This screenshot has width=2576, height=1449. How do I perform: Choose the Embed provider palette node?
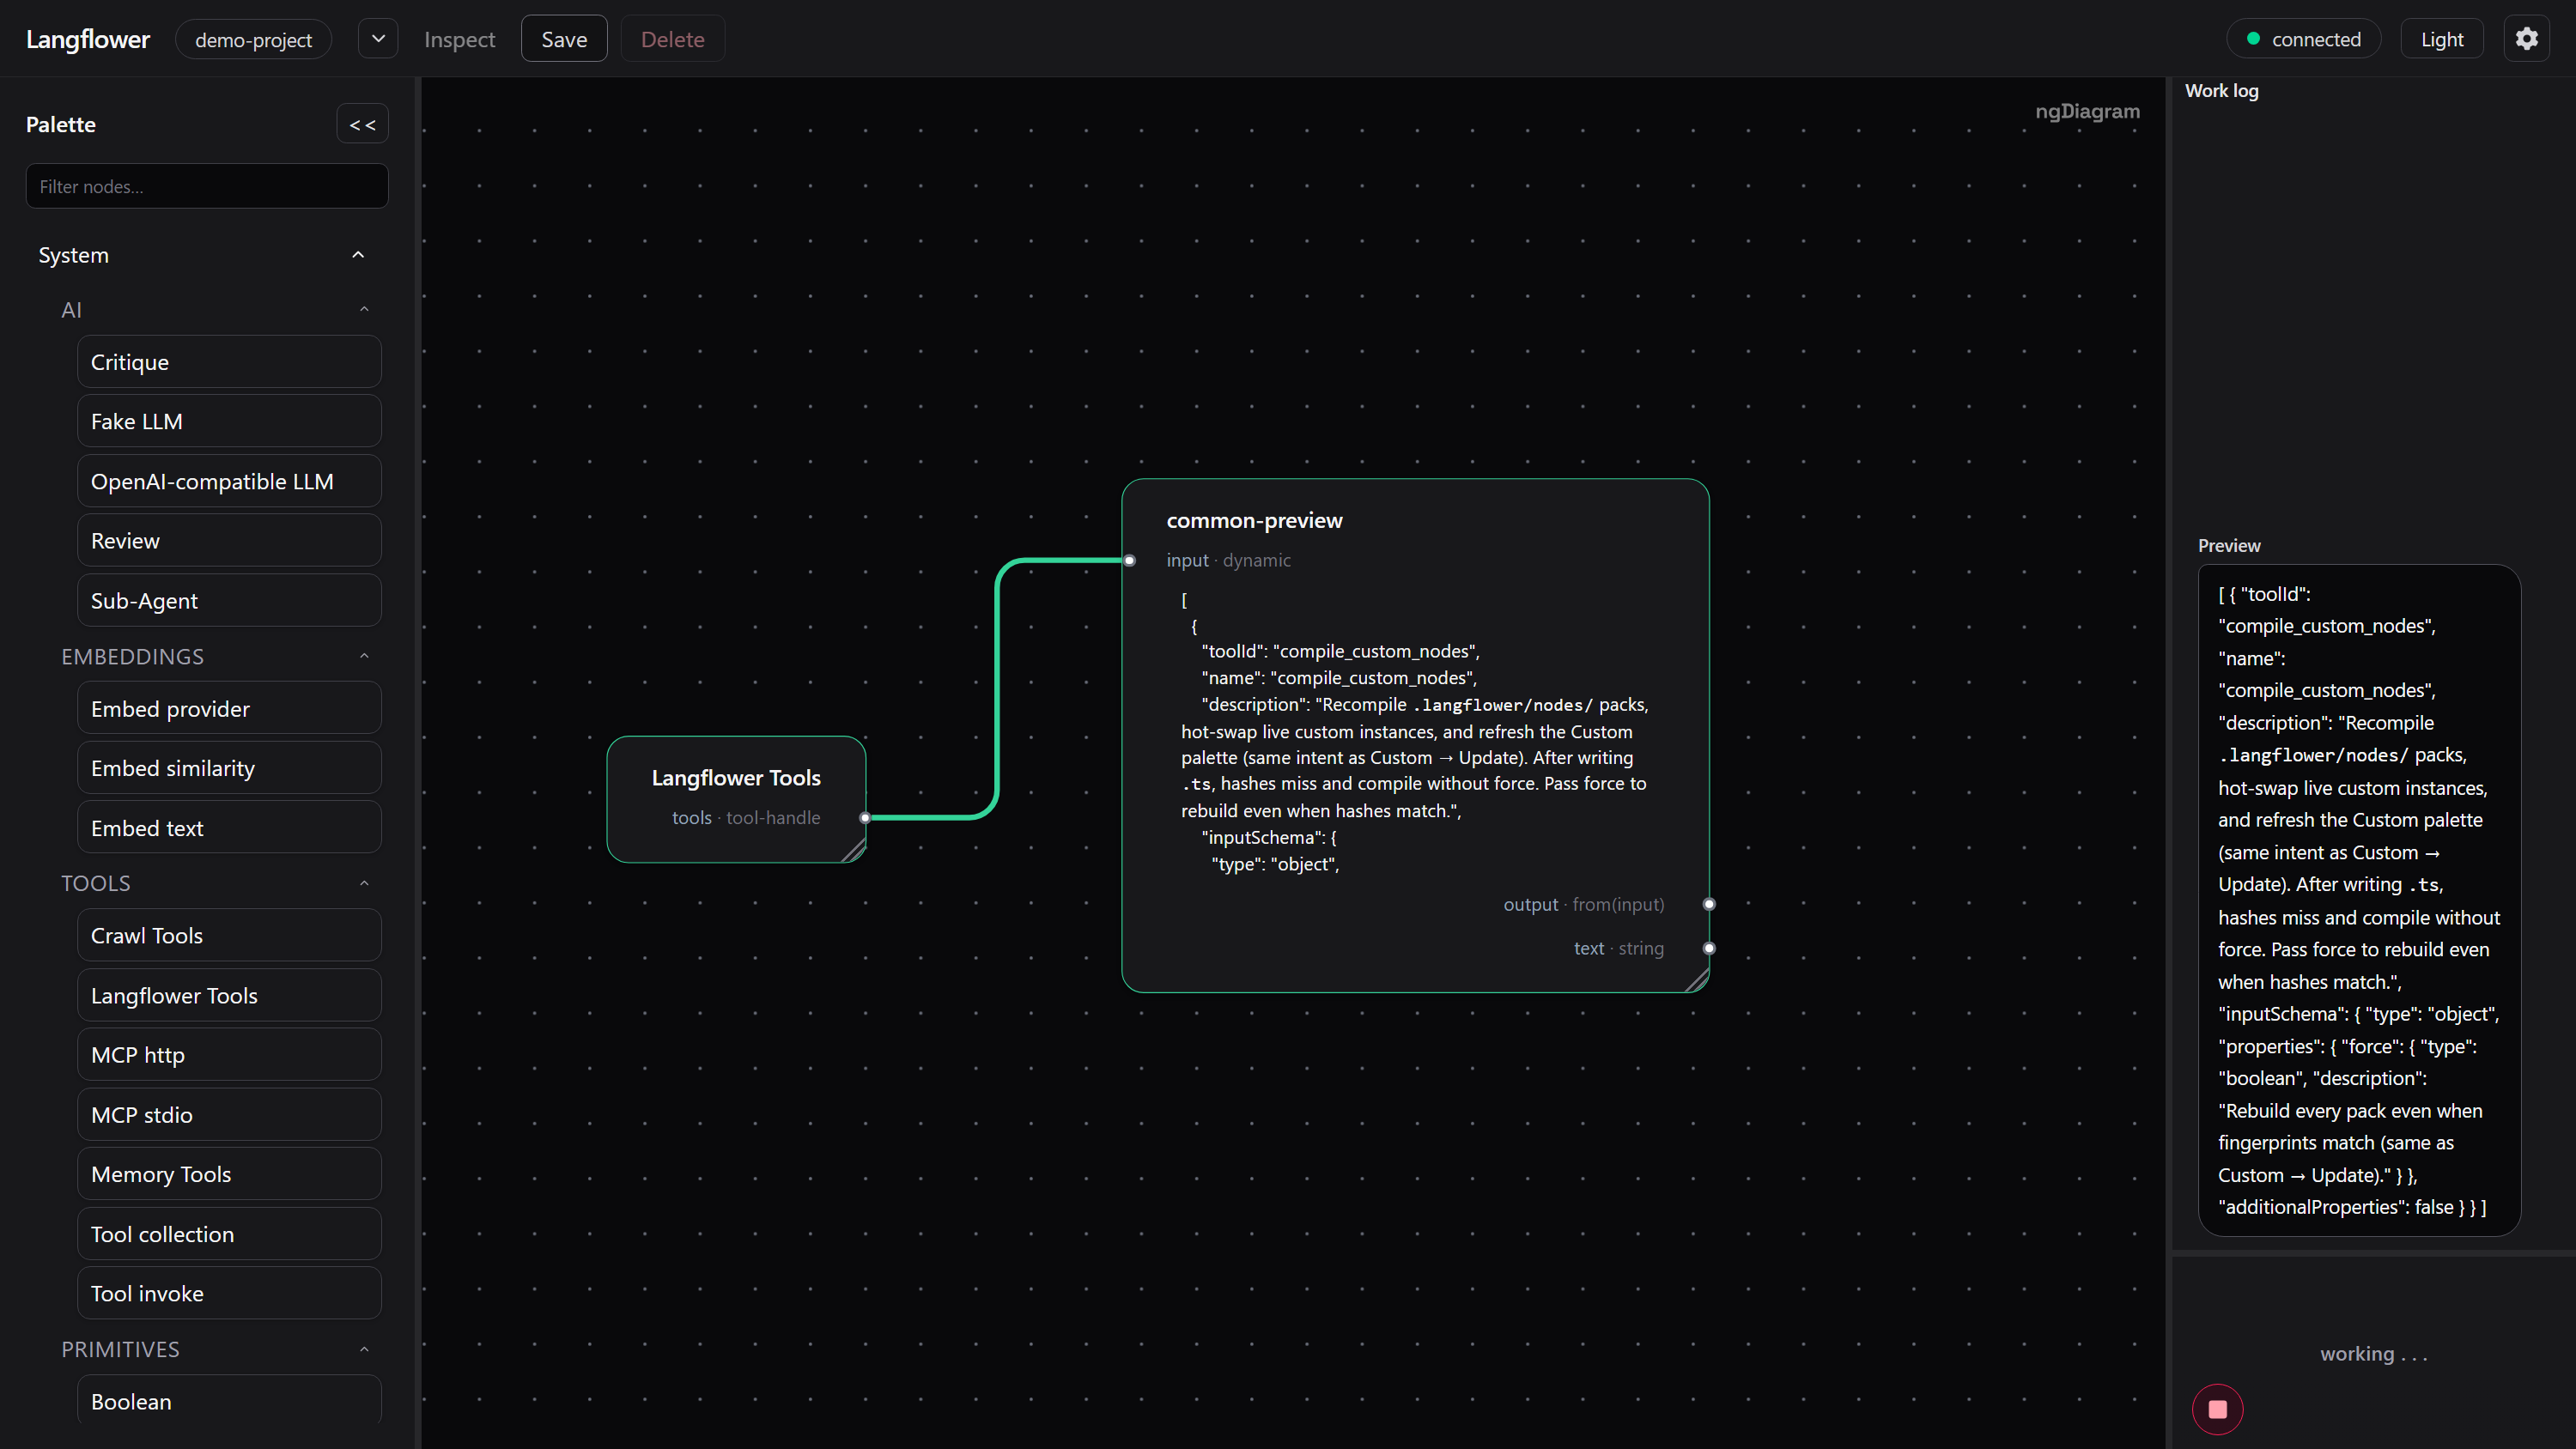229,709
